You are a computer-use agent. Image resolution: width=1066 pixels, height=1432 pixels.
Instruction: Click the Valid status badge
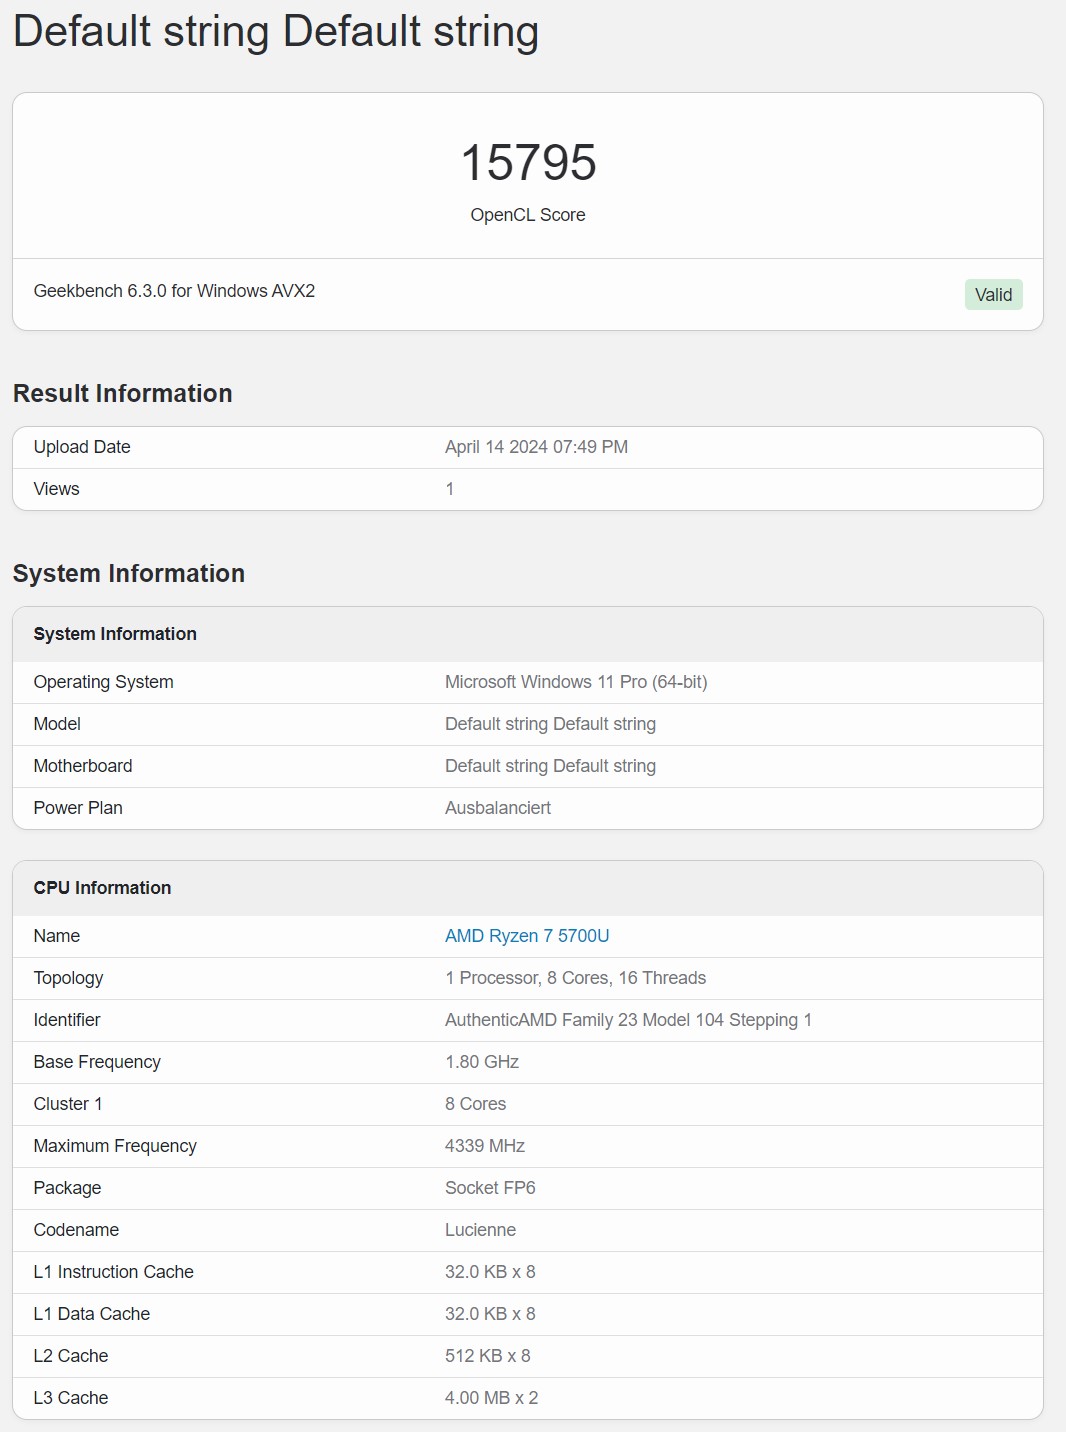993,295
